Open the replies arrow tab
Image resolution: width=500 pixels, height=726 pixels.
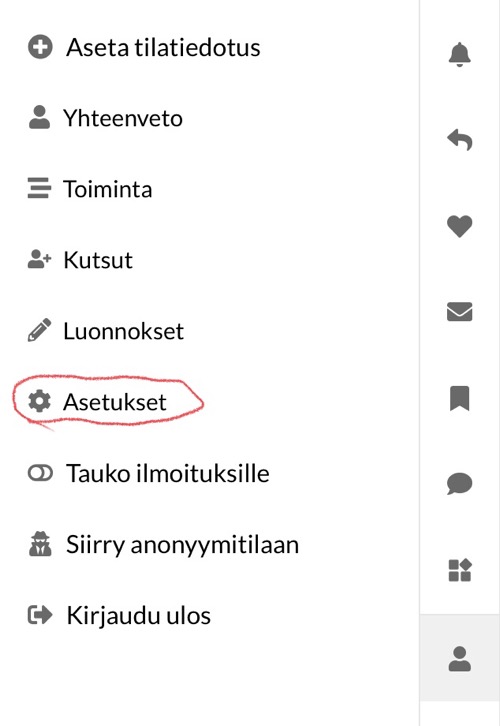click(x=459, y=140)
